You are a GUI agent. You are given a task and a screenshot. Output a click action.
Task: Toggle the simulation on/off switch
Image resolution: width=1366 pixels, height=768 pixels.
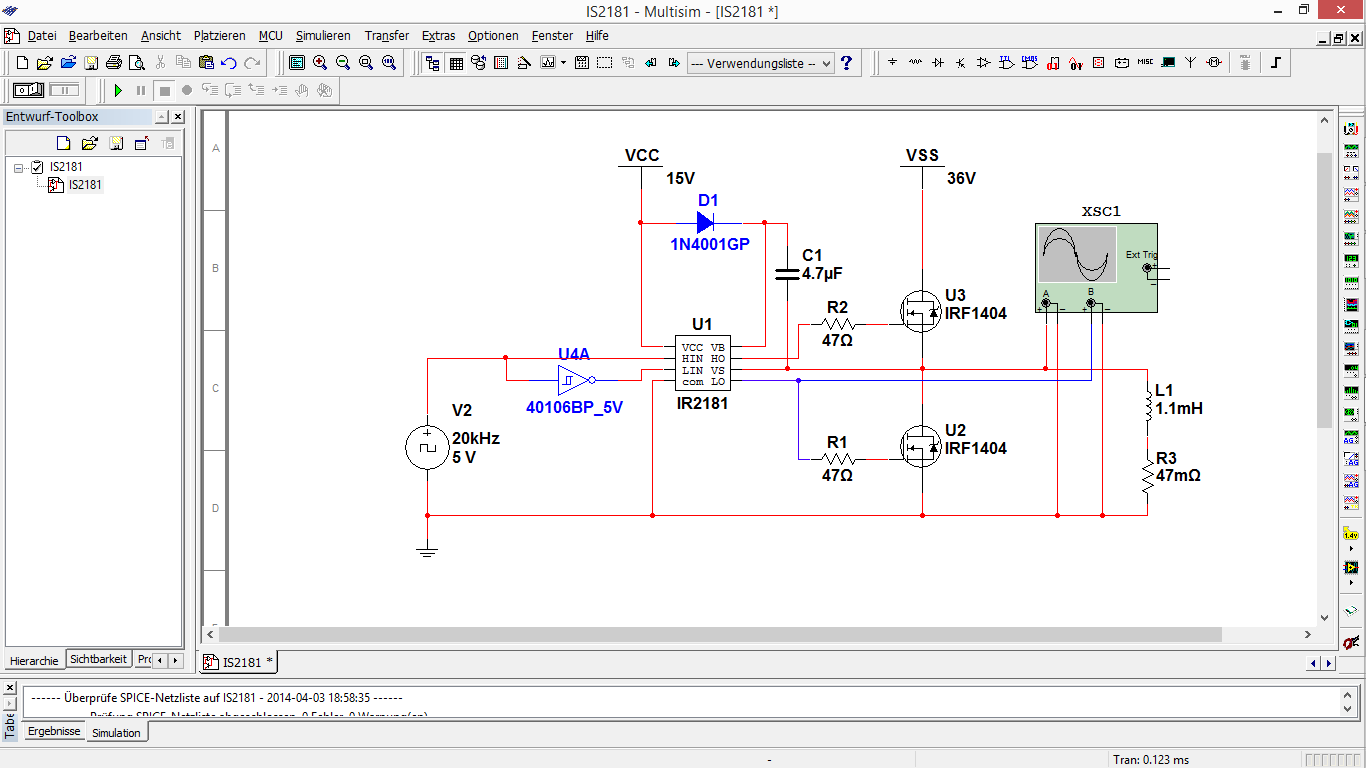[28, 90]
